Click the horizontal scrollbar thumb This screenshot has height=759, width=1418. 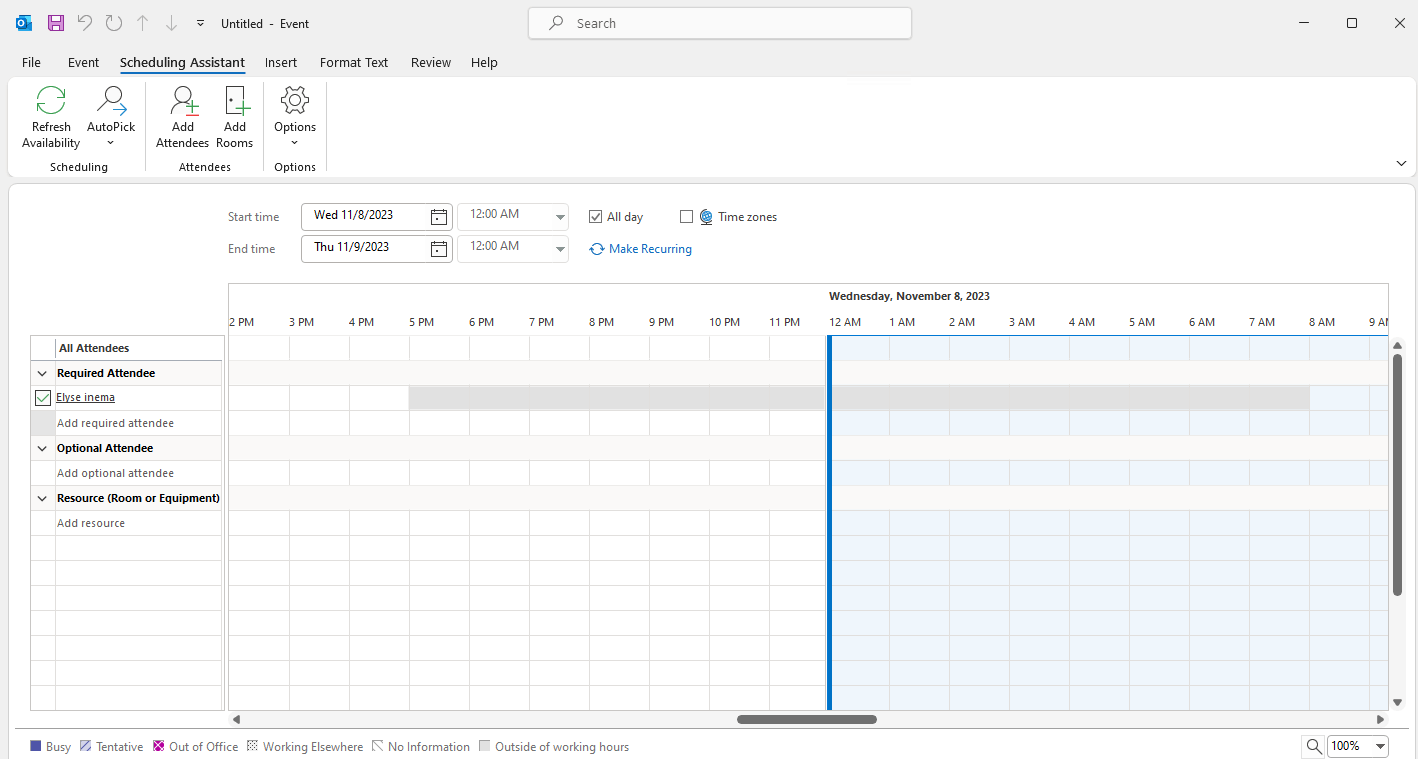(807, 719)
